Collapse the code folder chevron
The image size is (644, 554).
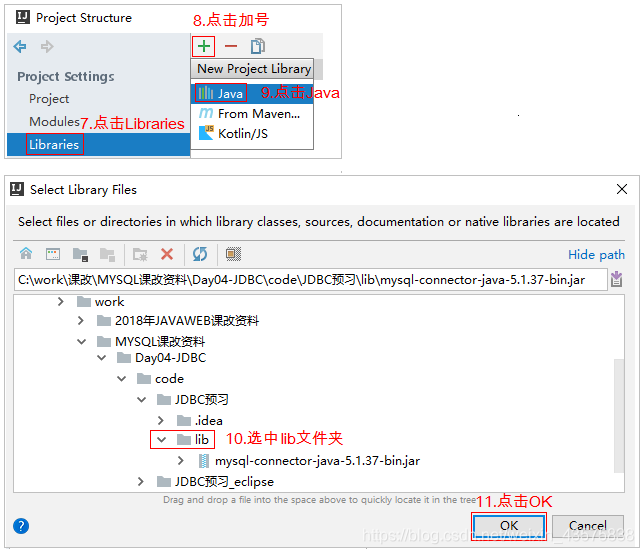click(x=122, y=379)
